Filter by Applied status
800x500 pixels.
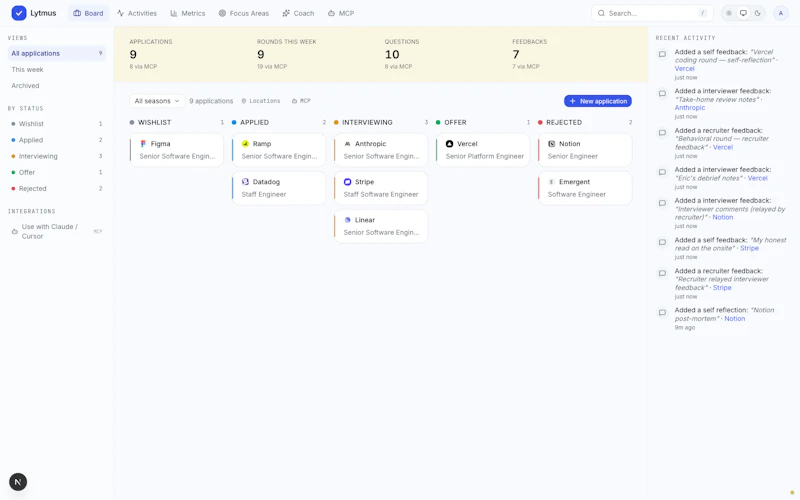pos(57,140)
